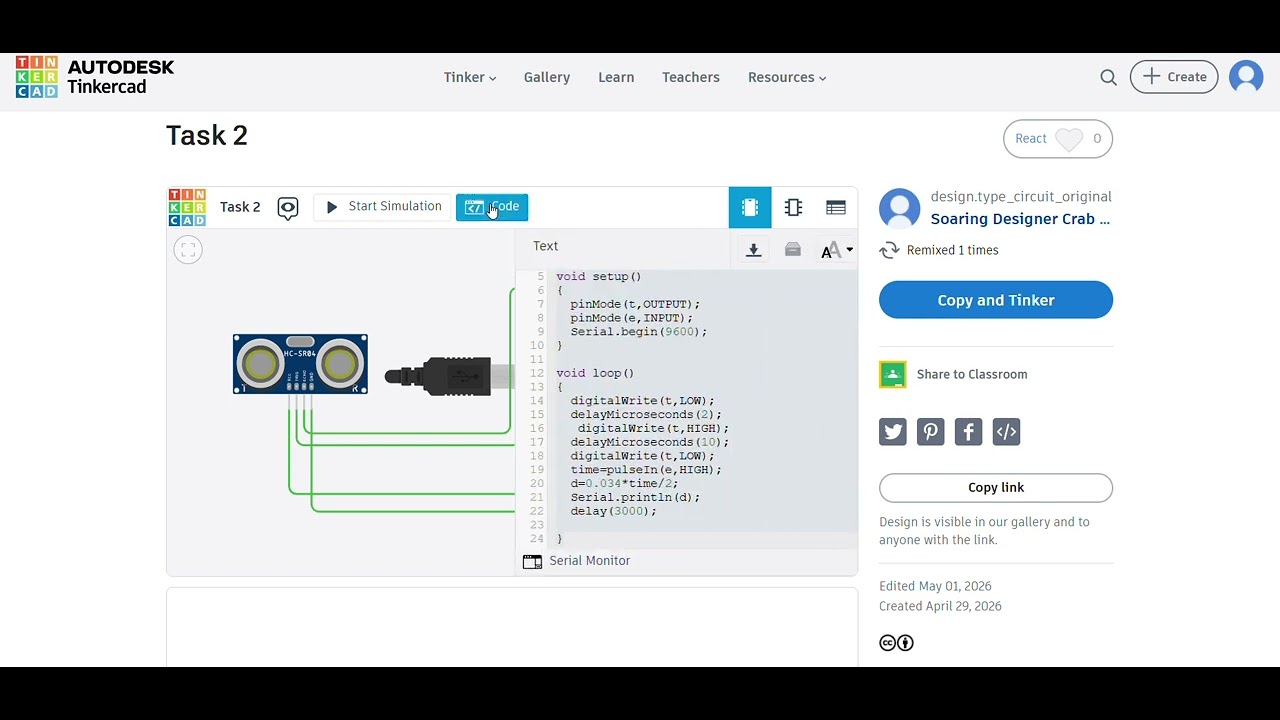Open the libraries box icon
The width and height of the screenshot is (1280, 720).
point(793,250)
